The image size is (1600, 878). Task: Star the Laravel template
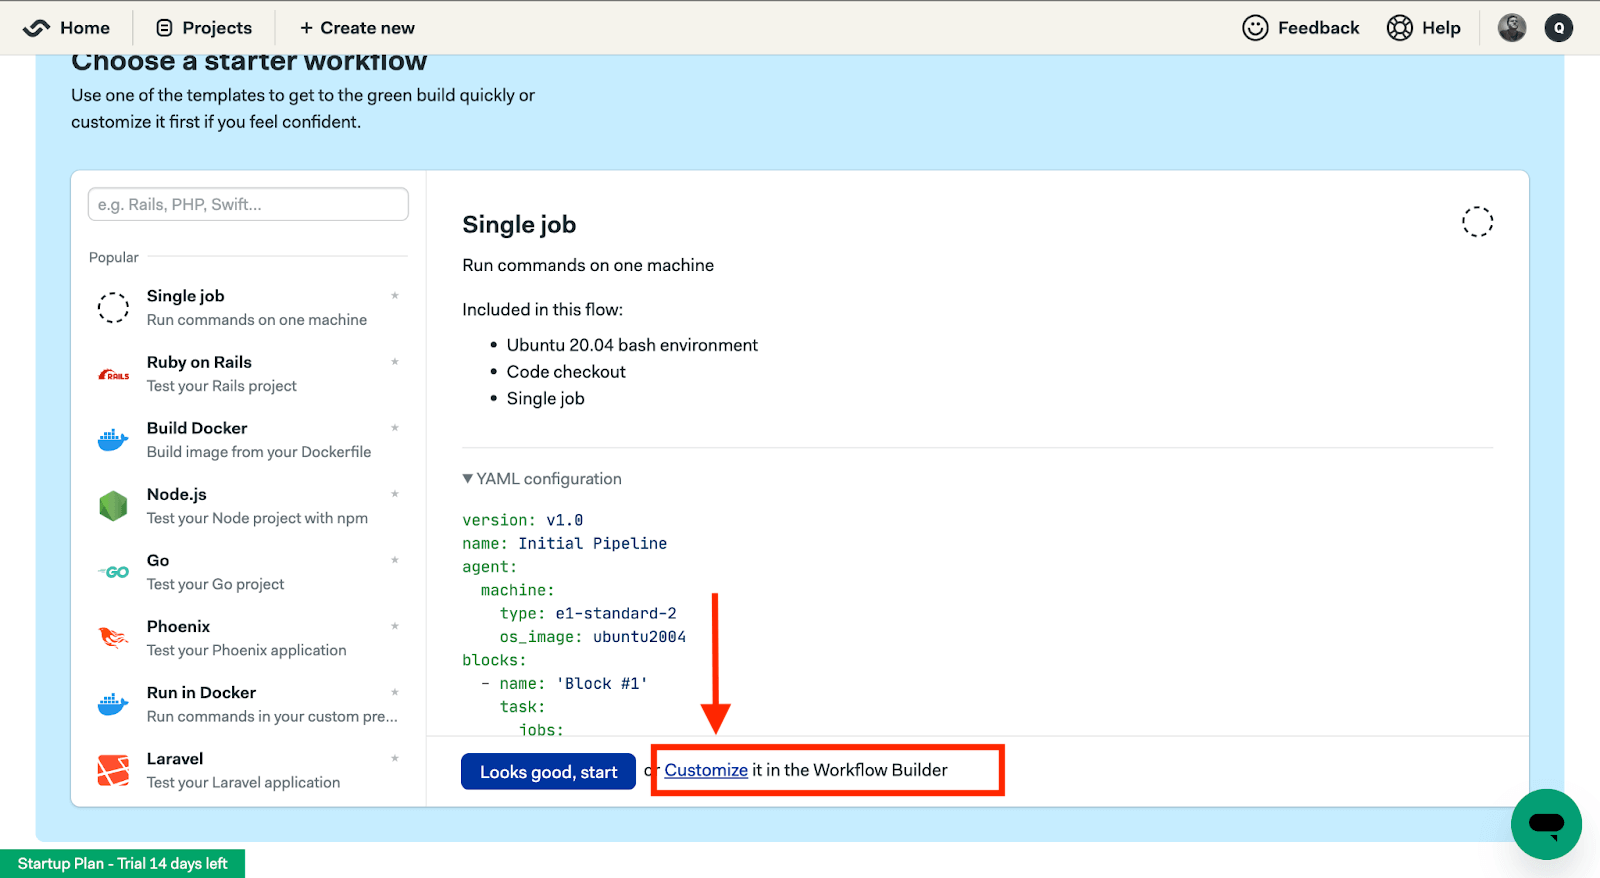click(395, 757)
